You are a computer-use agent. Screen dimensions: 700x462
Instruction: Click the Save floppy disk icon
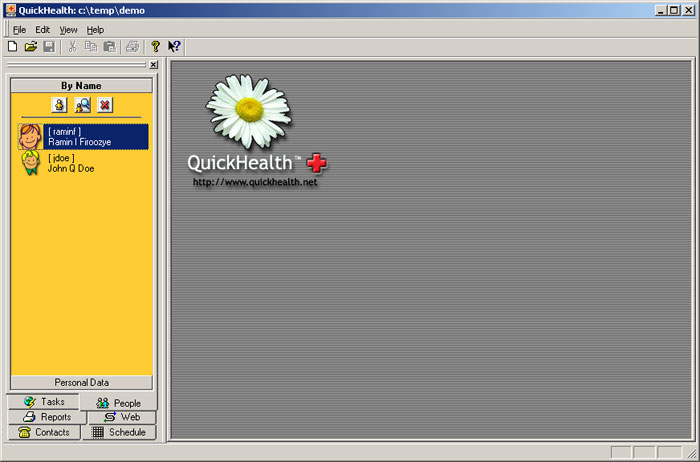[x=48, y=46]
